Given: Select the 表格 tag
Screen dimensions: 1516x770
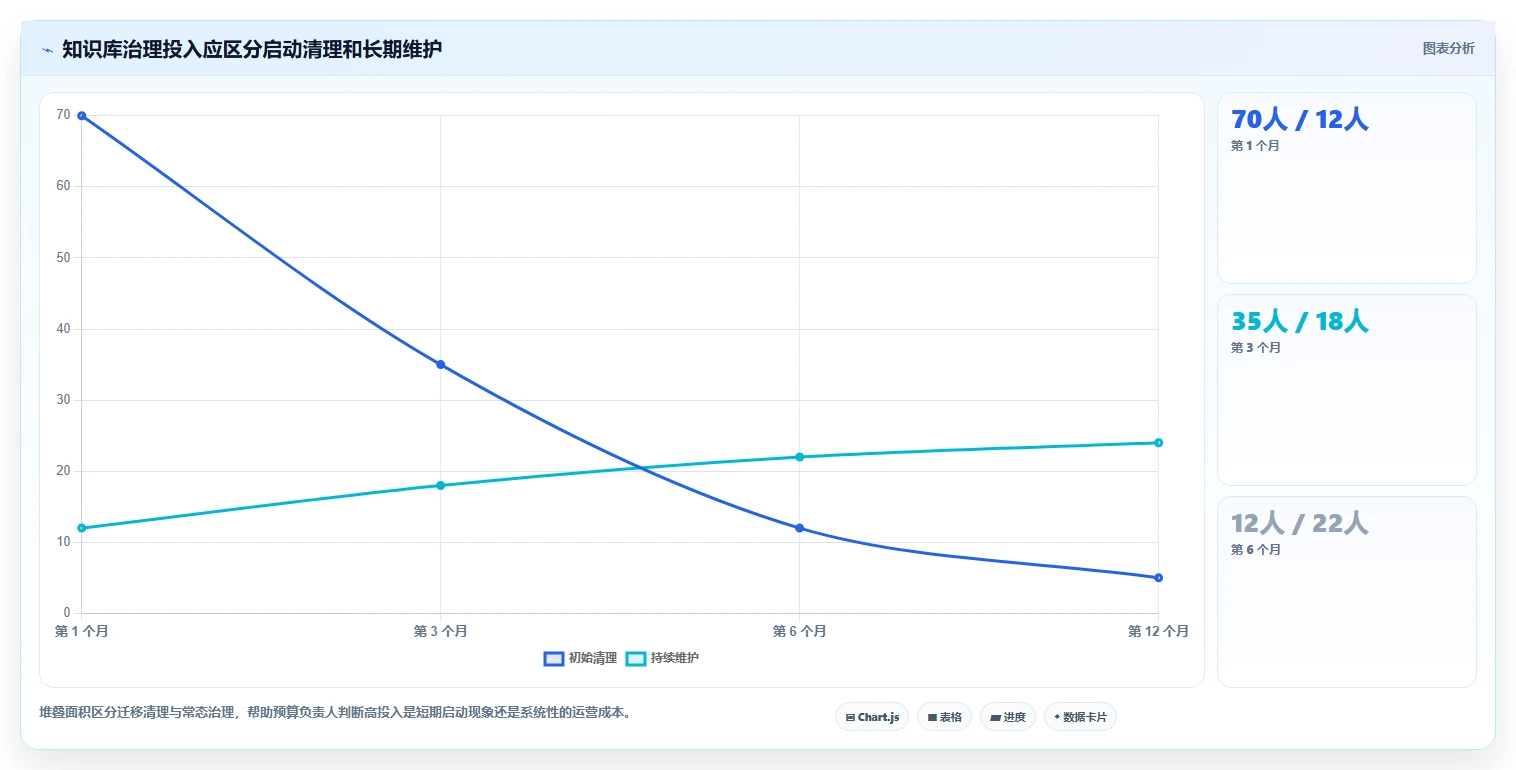Looking at the screenshot, I should click(x=944, y=717).
